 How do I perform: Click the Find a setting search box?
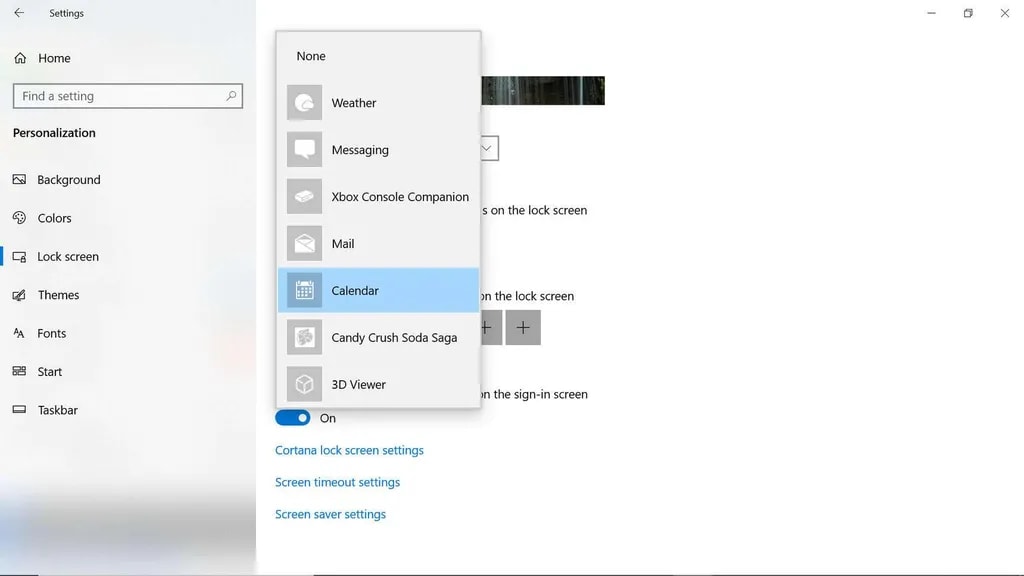click(120, 96)
